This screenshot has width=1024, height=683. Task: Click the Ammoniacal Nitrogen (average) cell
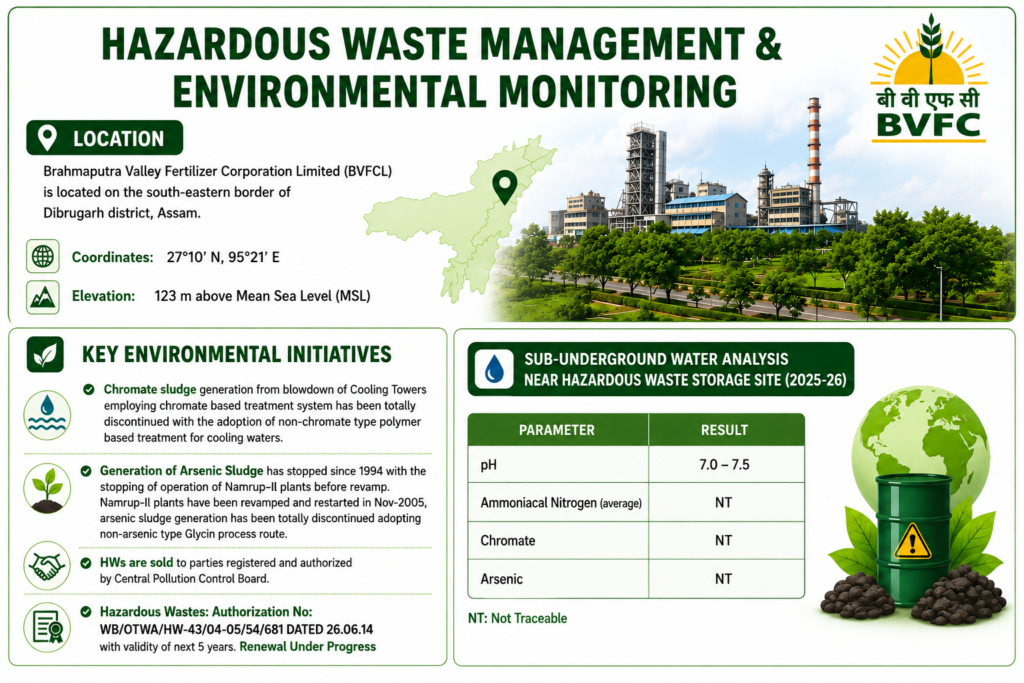coord(558,503)
